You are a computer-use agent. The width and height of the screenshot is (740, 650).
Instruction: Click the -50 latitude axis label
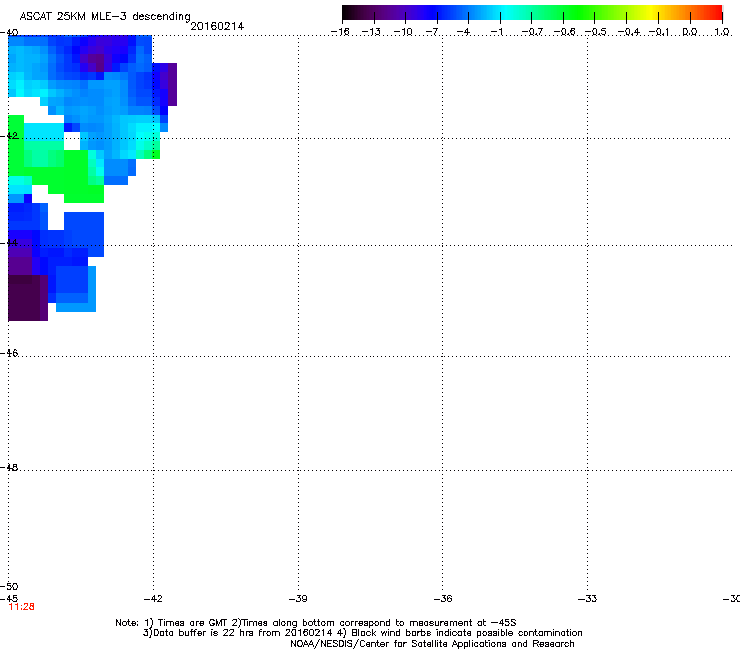[9, 586]
